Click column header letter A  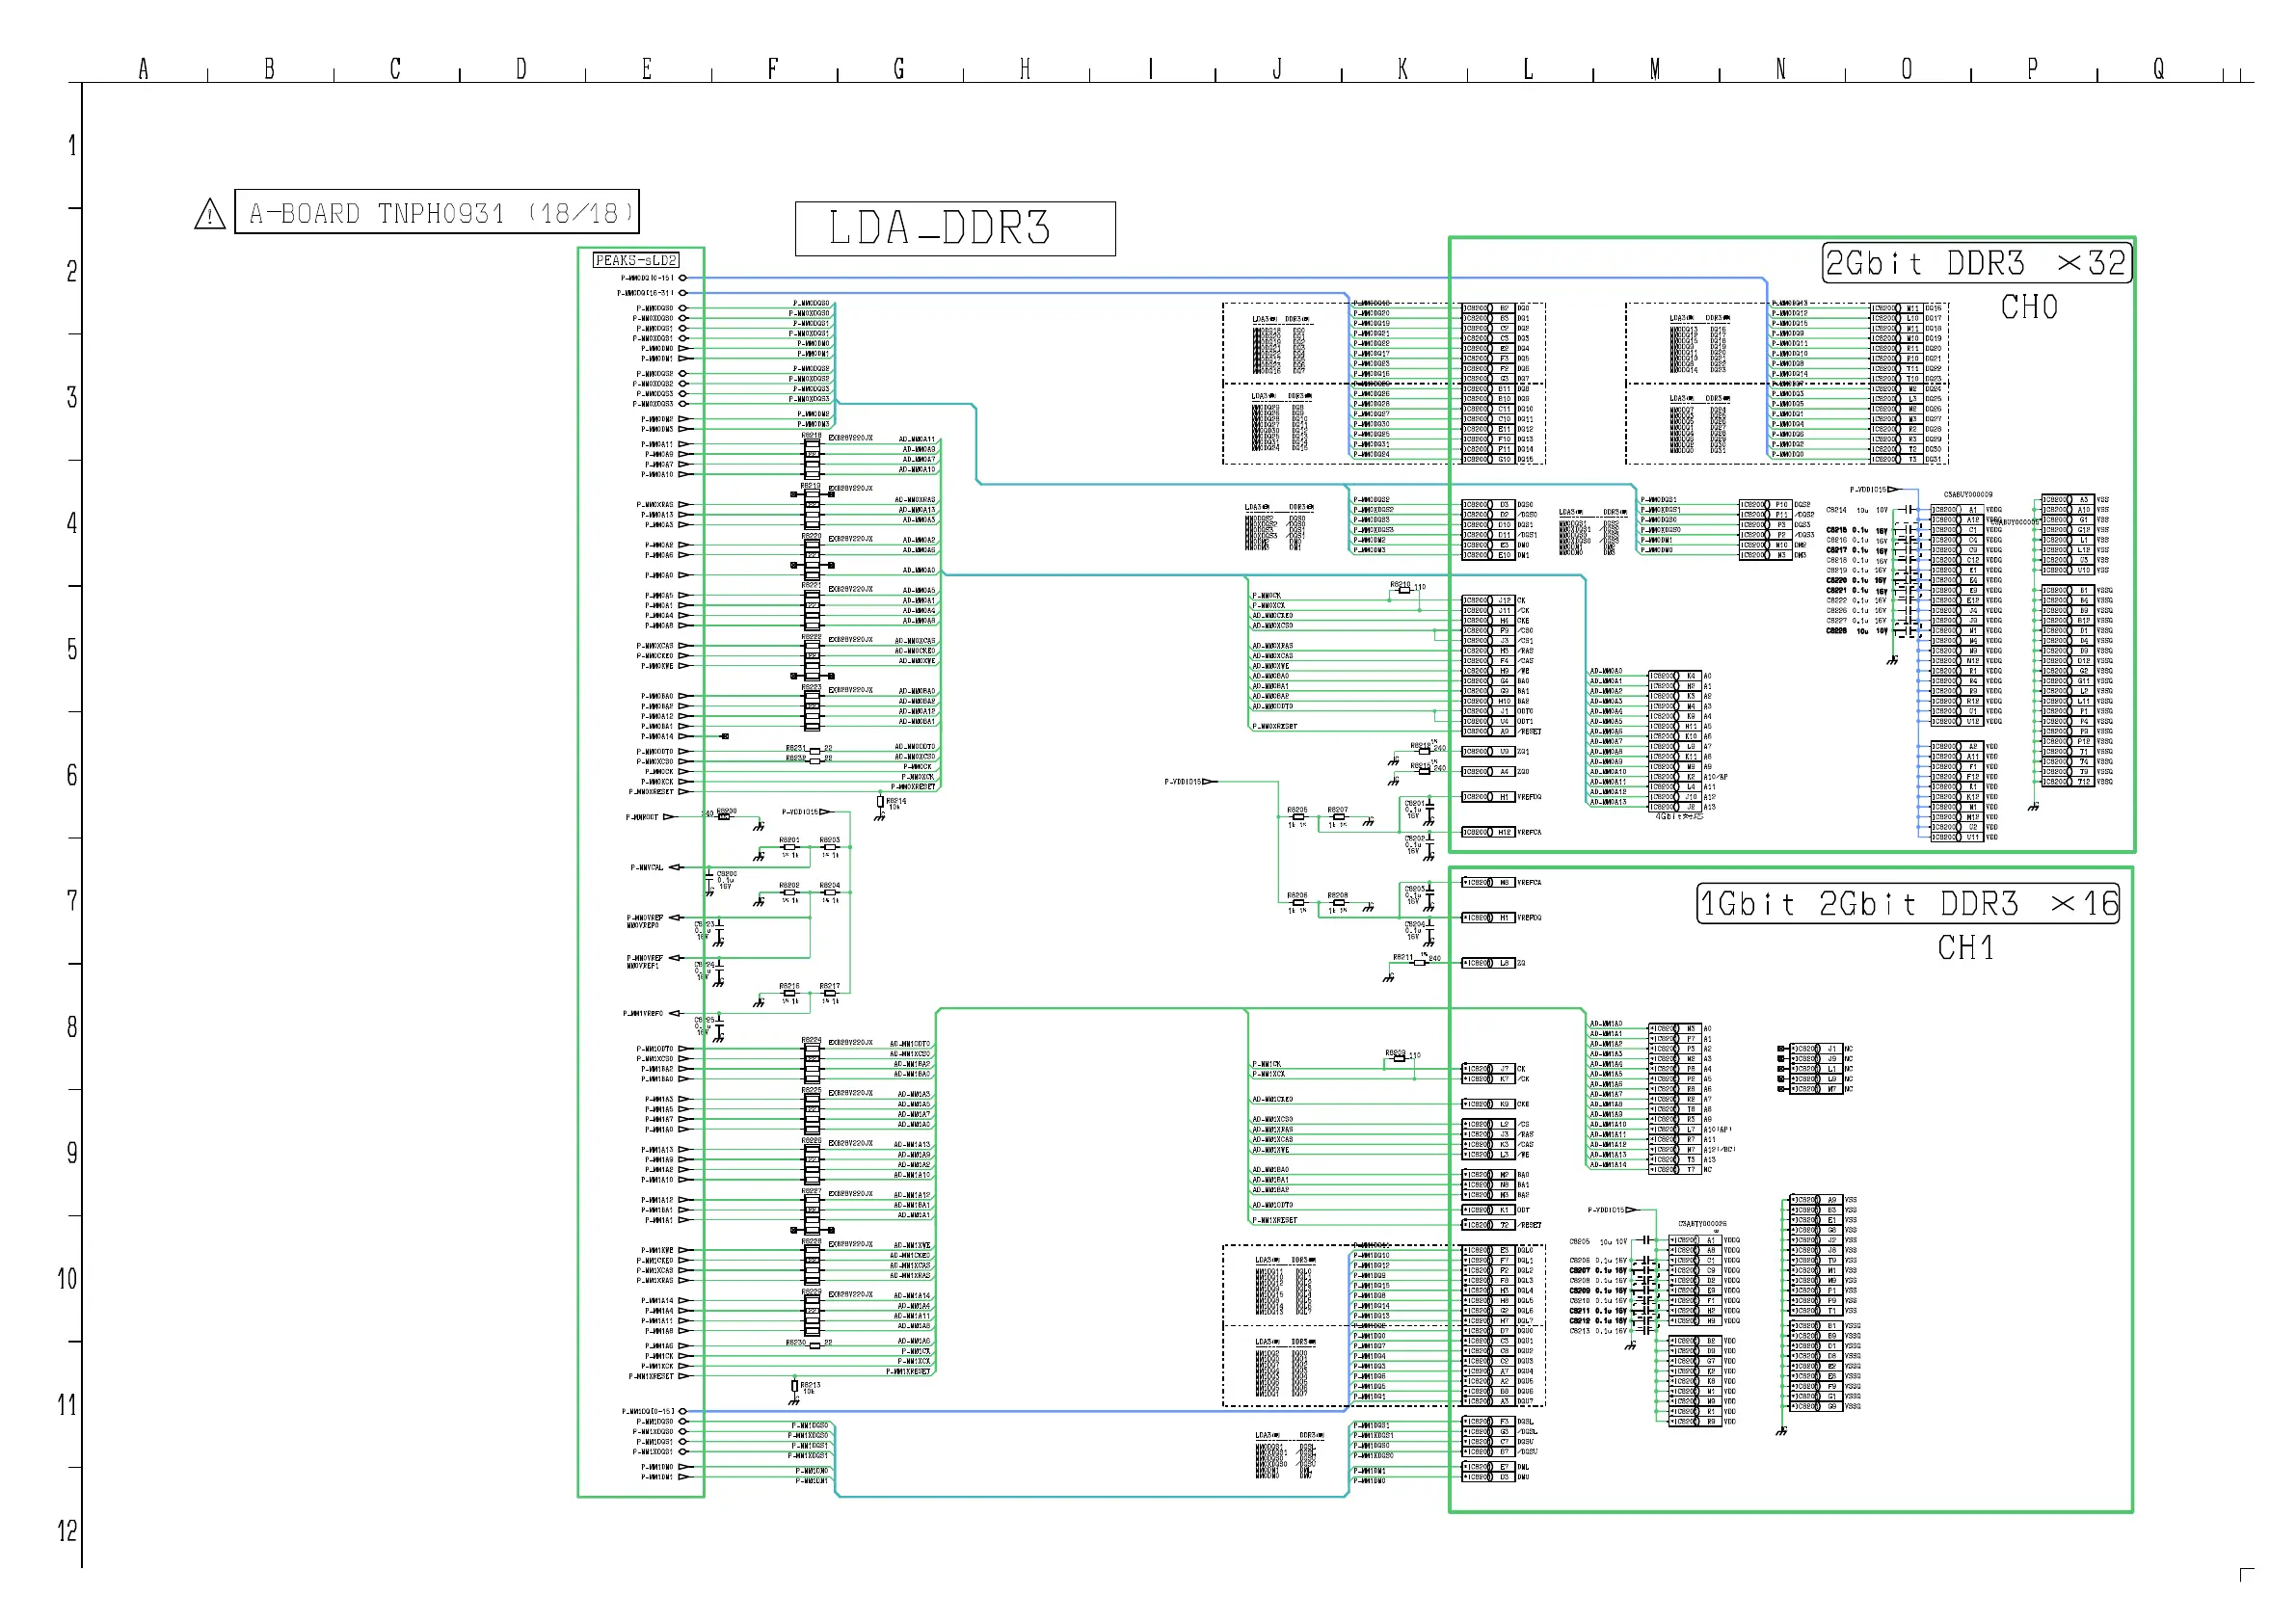[143, 69]
